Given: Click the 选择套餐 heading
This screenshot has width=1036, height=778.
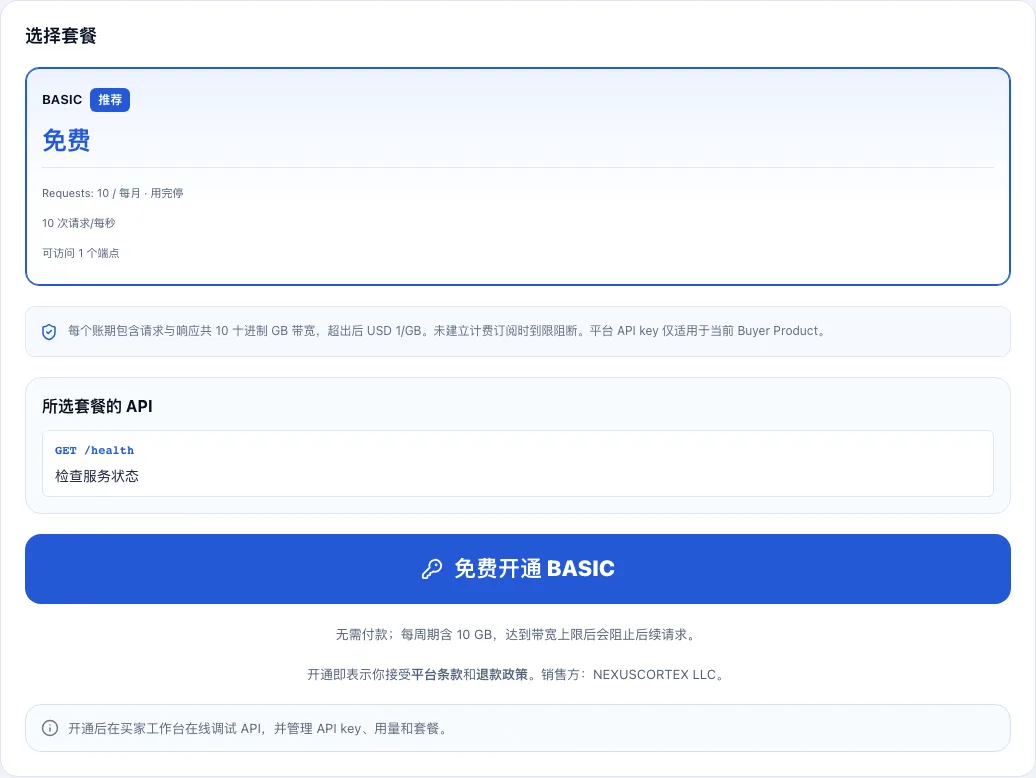Looking at the screenshot, I should (61, 36).
